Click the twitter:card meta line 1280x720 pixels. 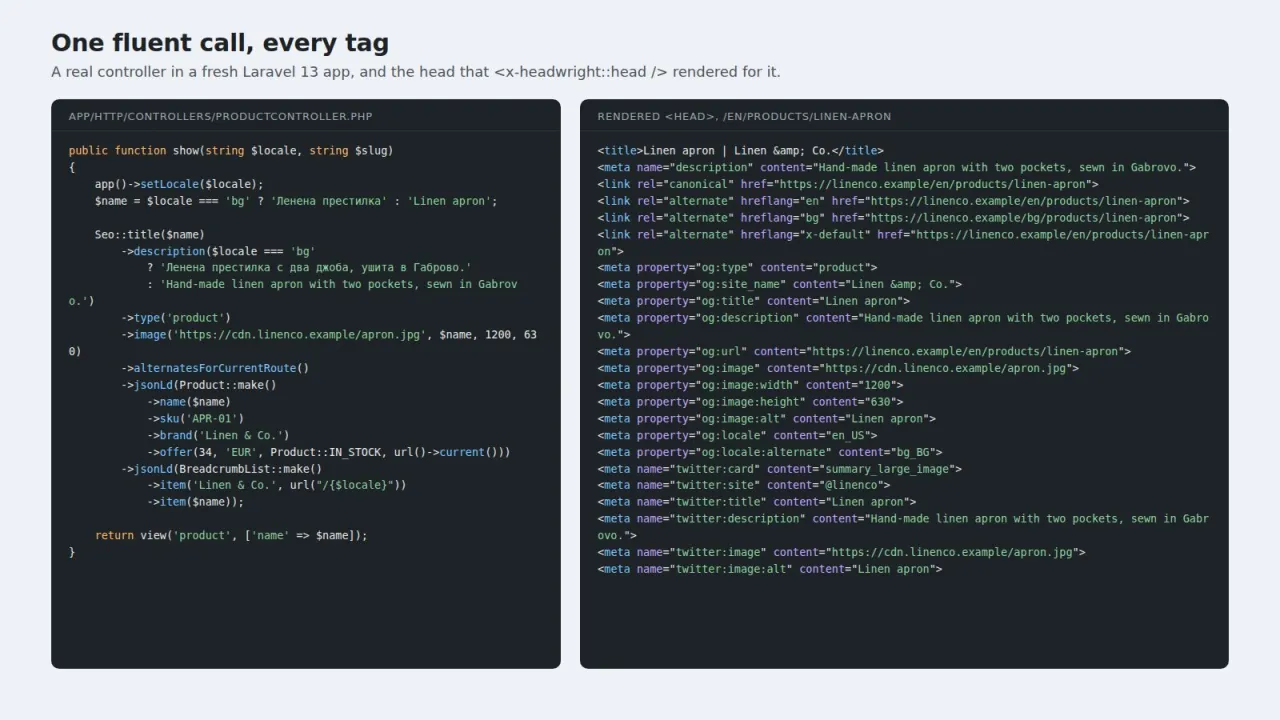(780, 469)
